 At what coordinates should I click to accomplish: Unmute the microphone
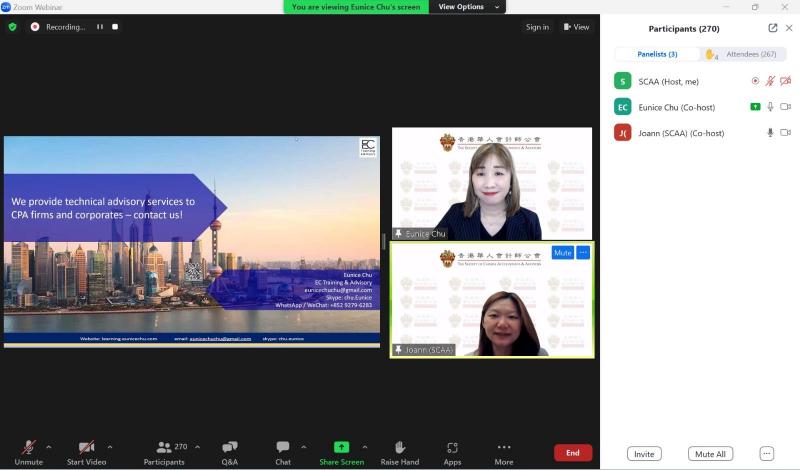[x=29, y=453]
